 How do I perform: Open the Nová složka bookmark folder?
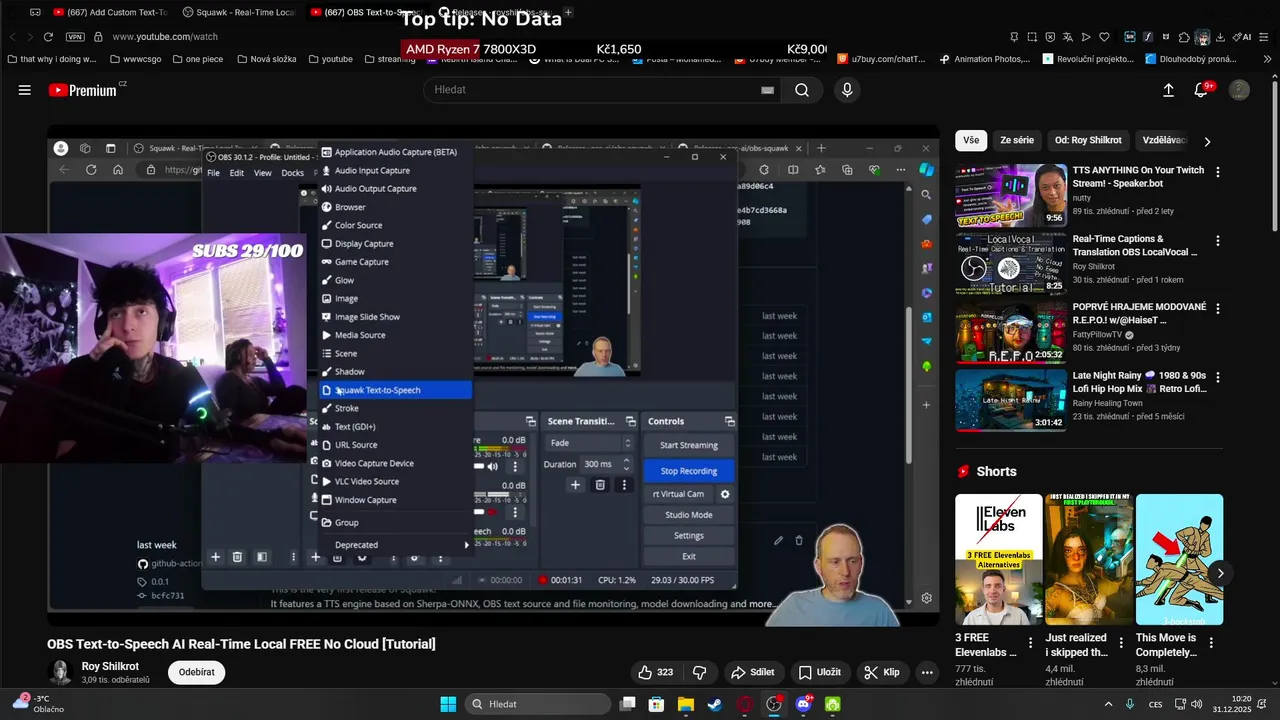pyautogui.click(x=266, y=59)
